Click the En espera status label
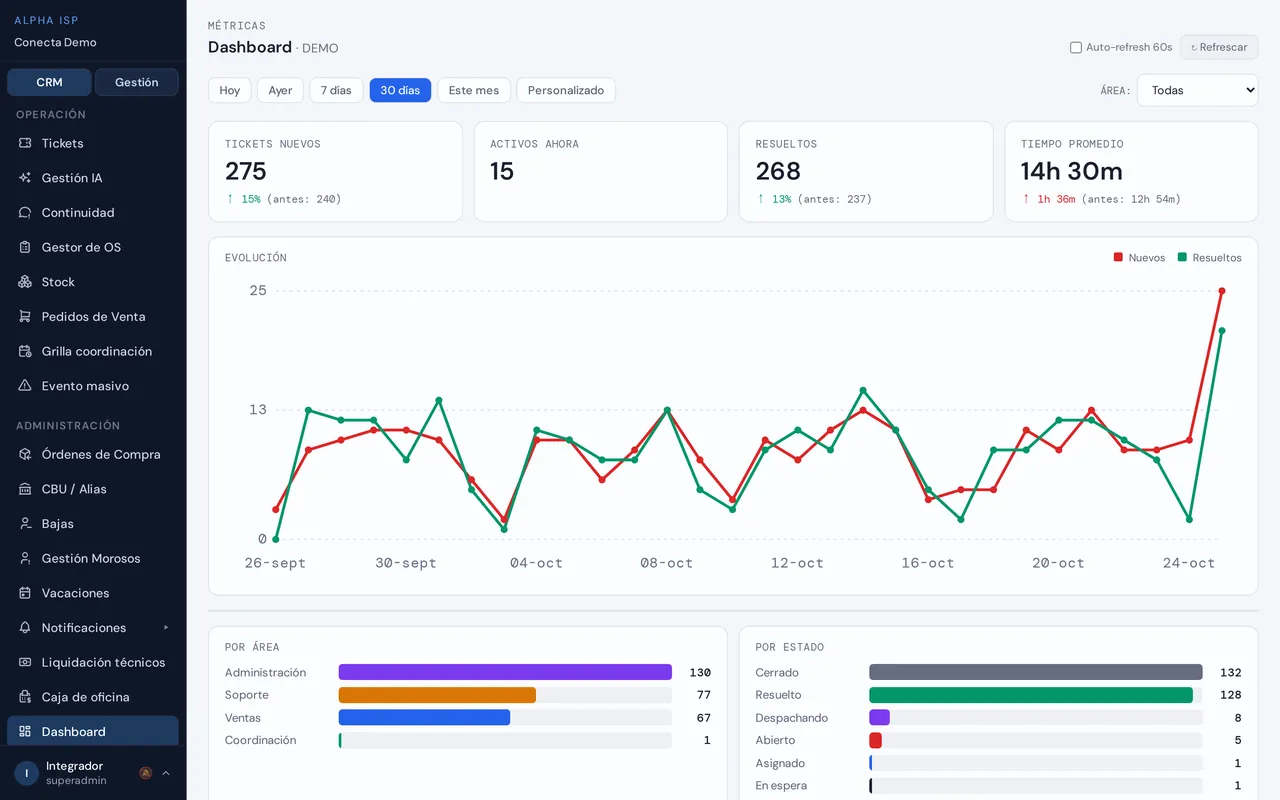 [x=781, y=786]
